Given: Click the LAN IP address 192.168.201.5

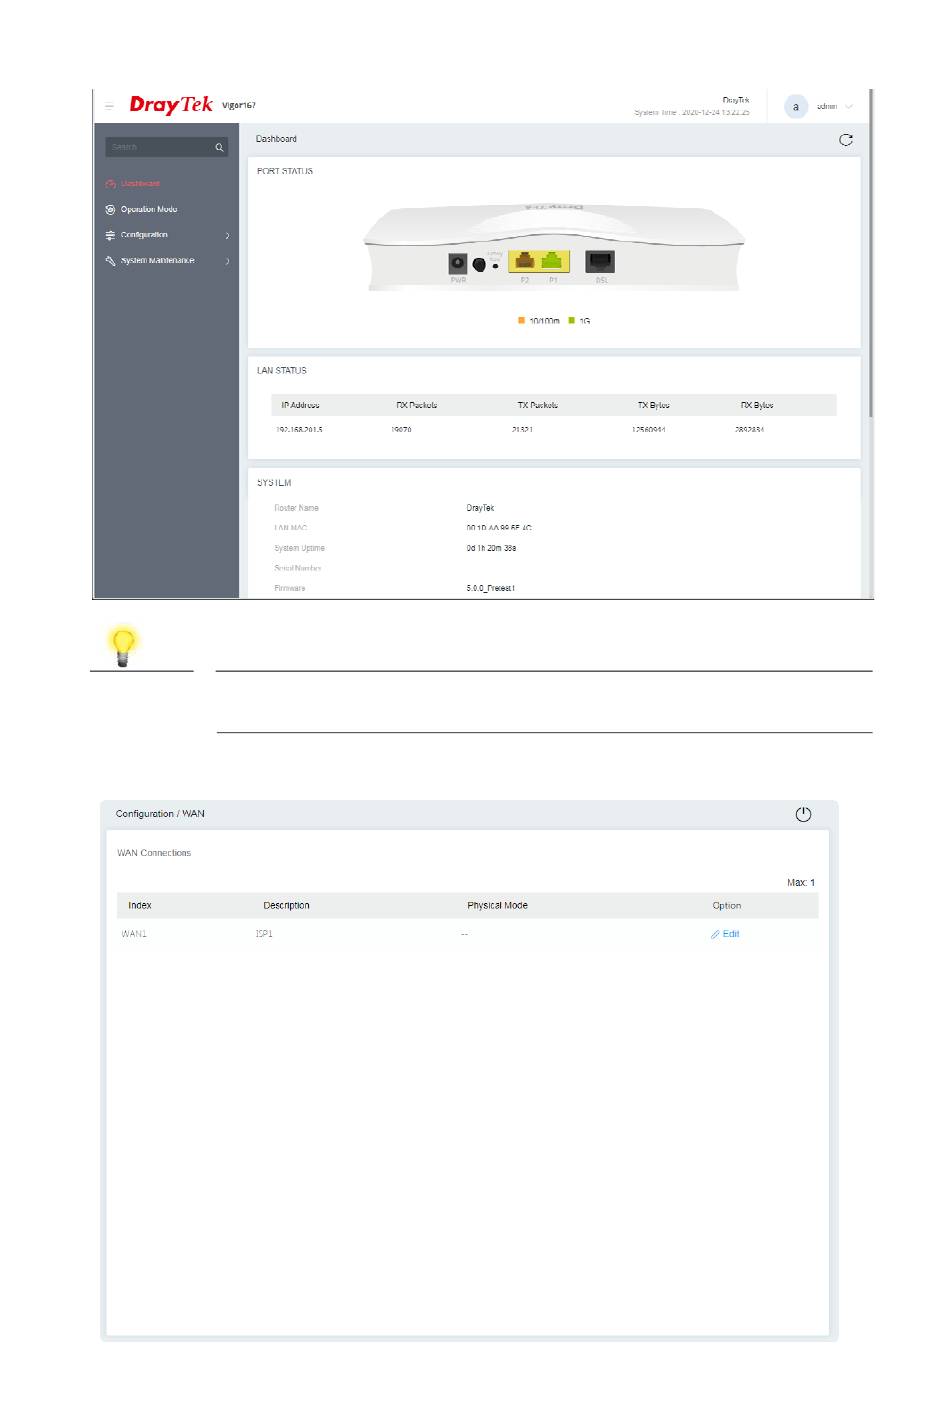Looking at the screenshot, I should 299,429.
